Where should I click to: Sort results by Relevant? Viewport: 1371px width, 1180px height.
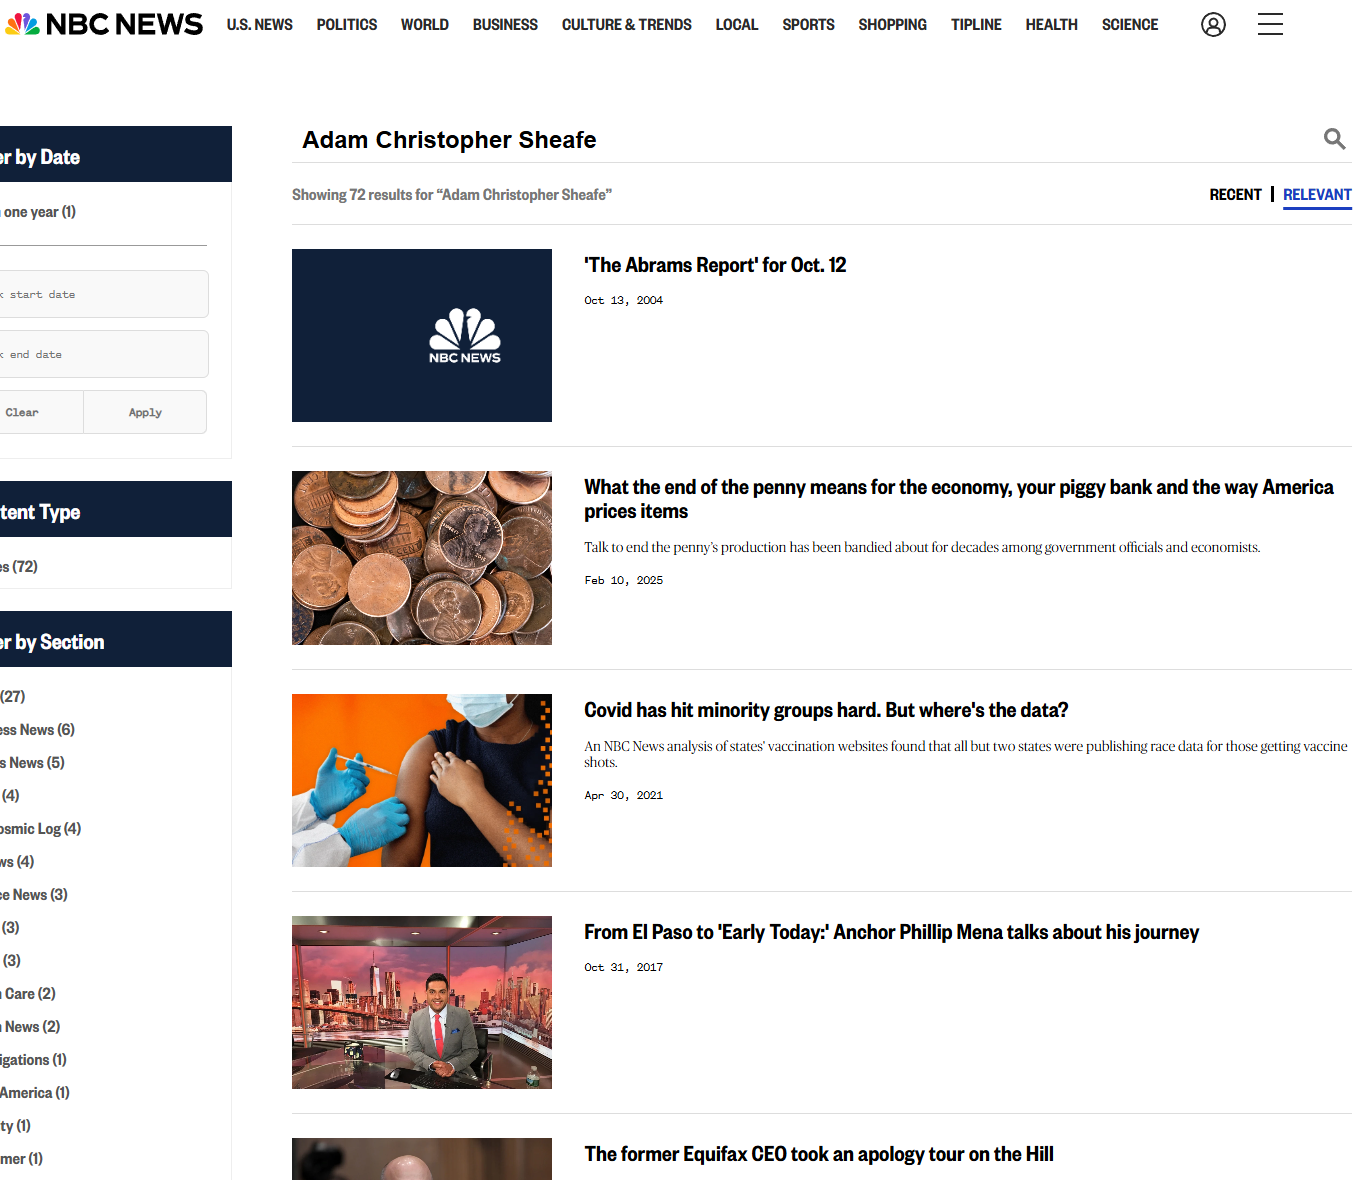(1317, 195)
